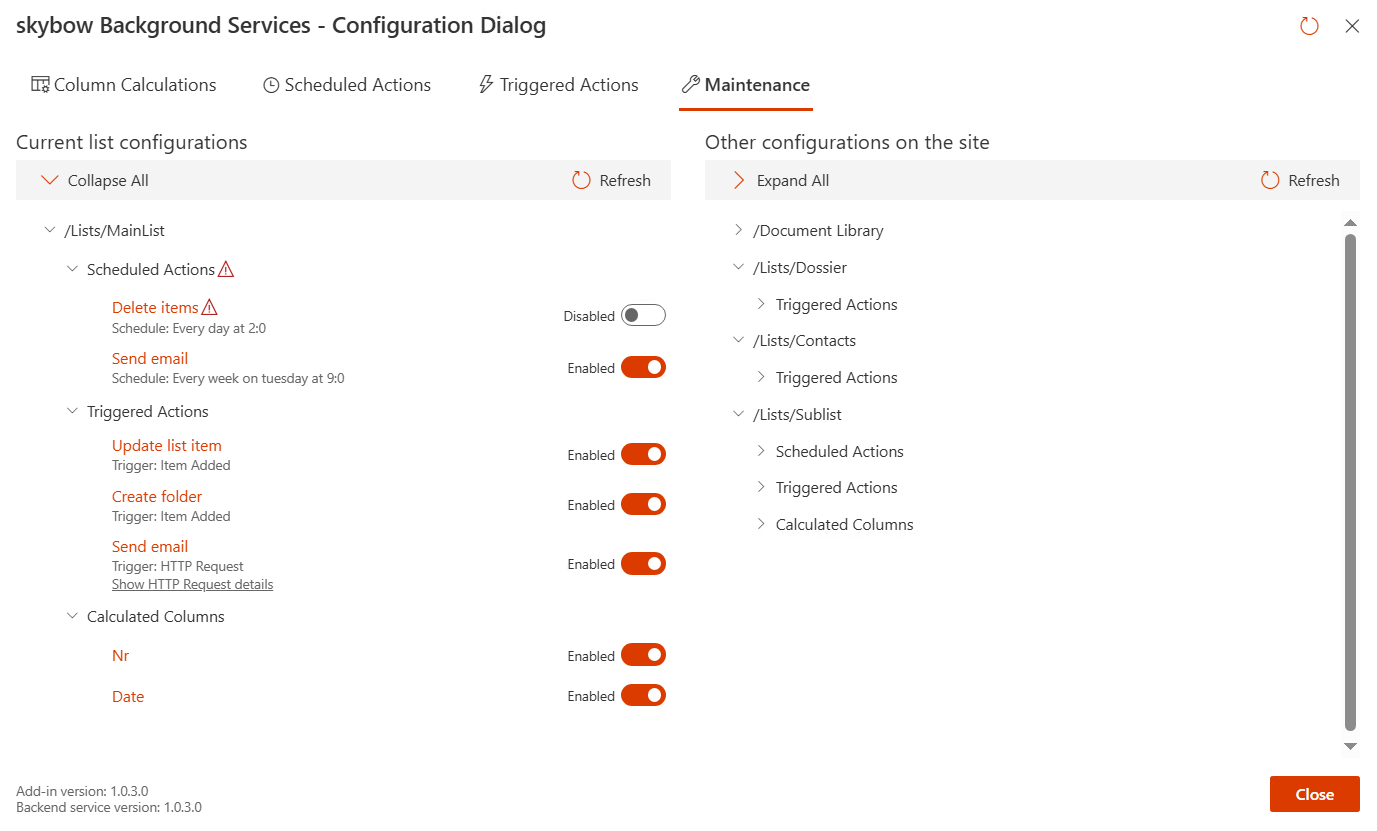Click the warning icon beside Delete items
Image resolution: width=1377 pixels, height=831 pixels.
pyautogui.click(x=209, y=308)
